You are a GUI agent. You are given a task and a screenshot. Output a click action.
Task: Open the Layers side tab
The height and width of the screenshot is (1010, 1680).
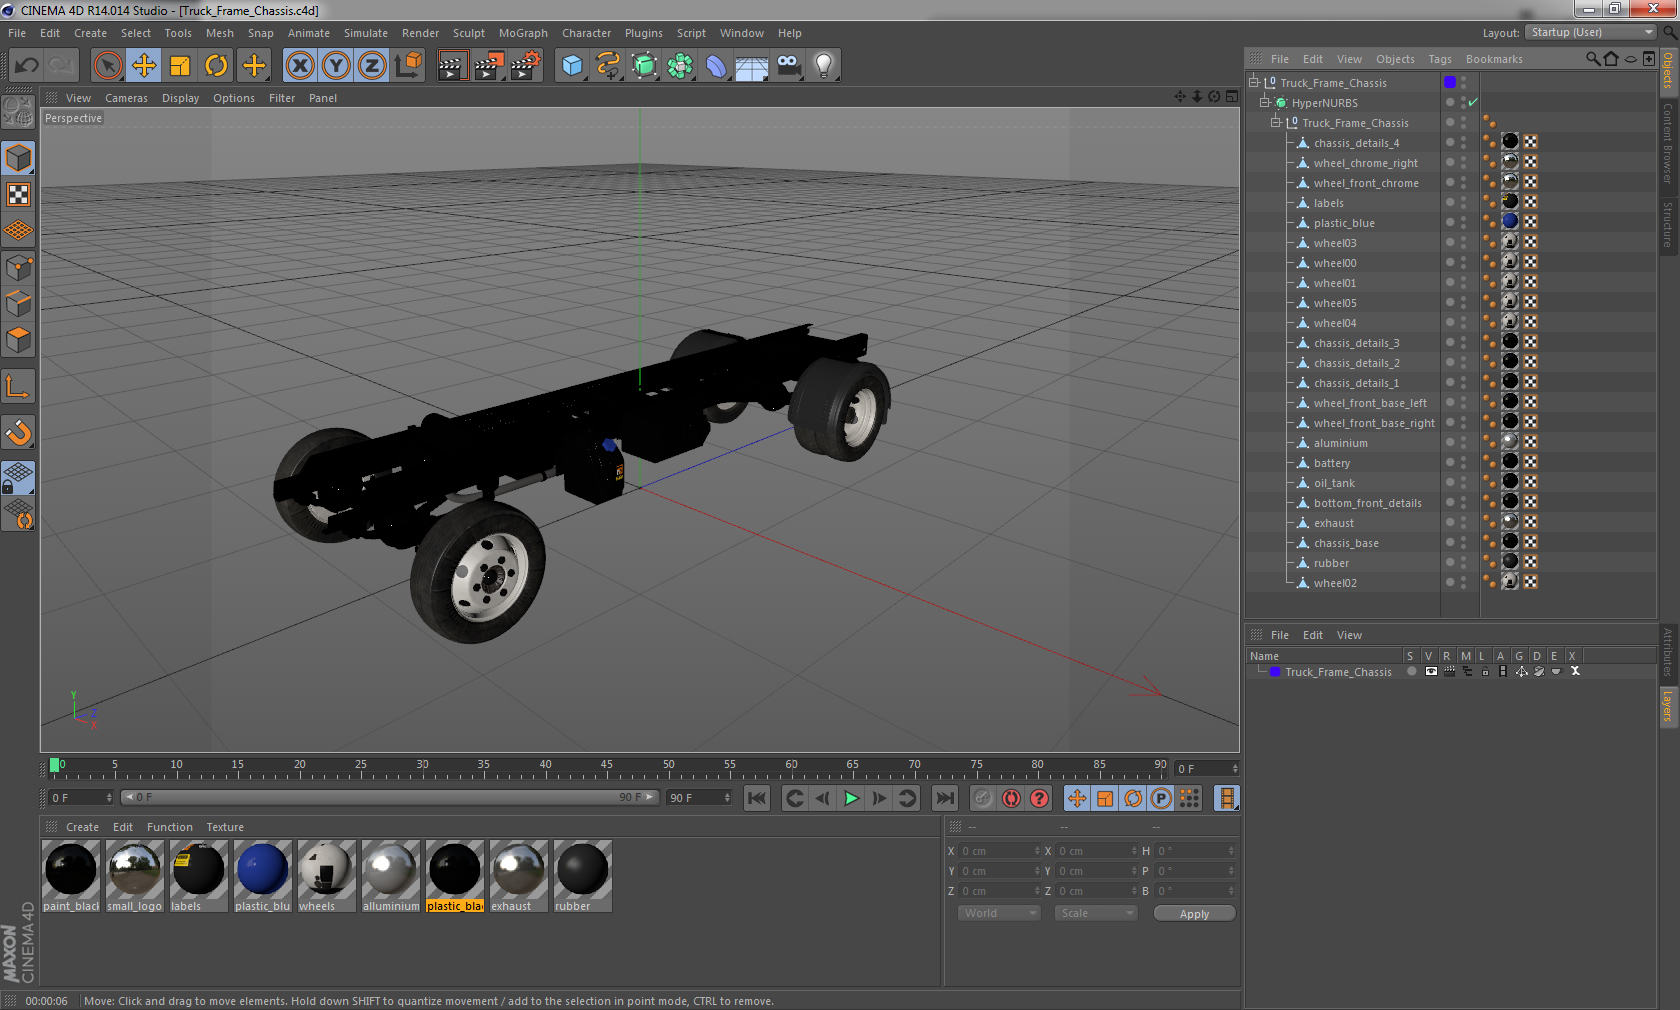pos(1668,706)
